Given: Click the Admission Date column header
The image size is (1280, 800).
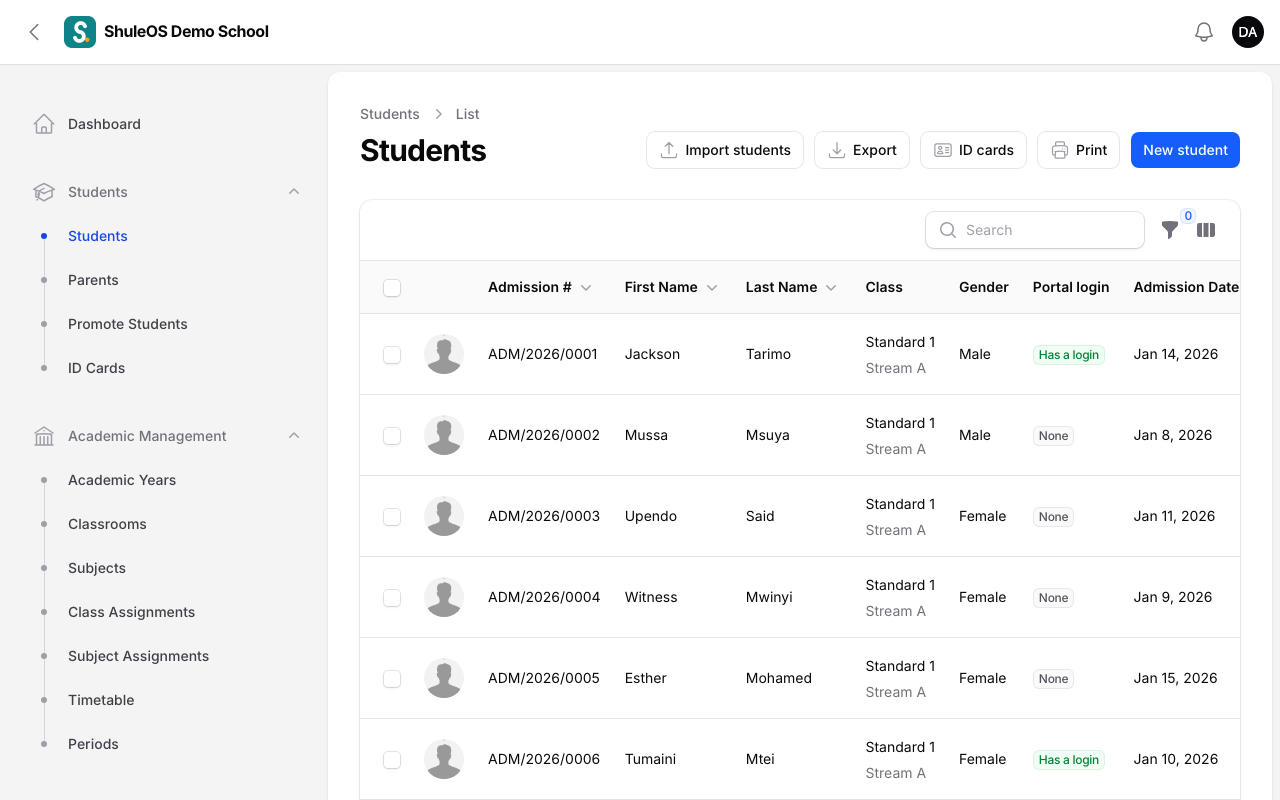Looking at the screenshot, I should point(1186,287).
